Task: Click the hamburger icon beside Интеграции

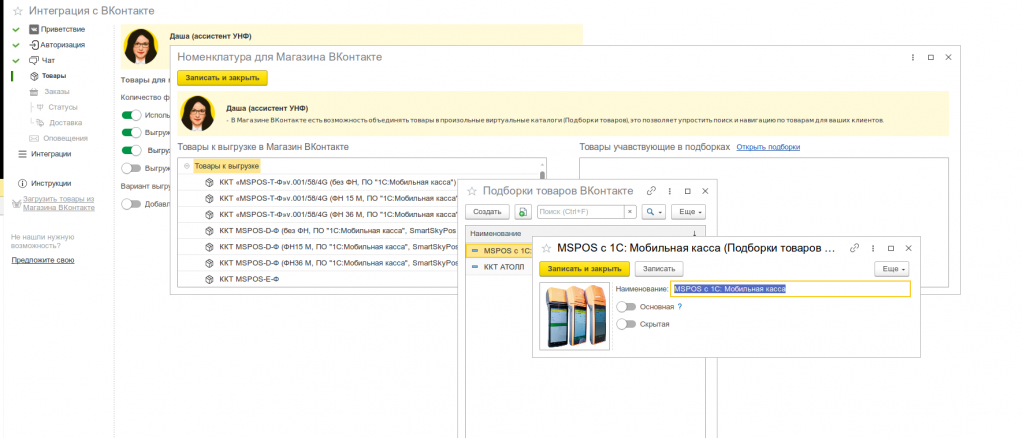Action: point(23,154)
